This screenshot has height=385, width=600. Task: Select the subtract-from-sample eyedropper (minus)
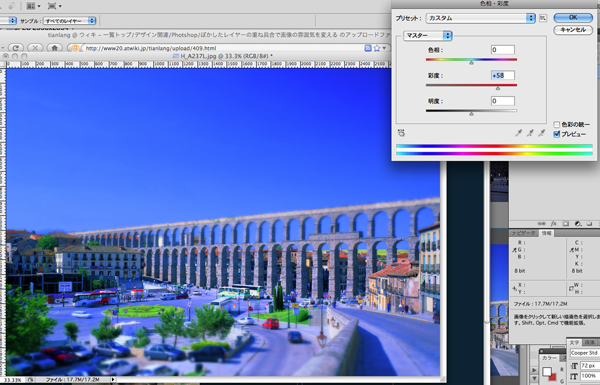pos(542,133)
